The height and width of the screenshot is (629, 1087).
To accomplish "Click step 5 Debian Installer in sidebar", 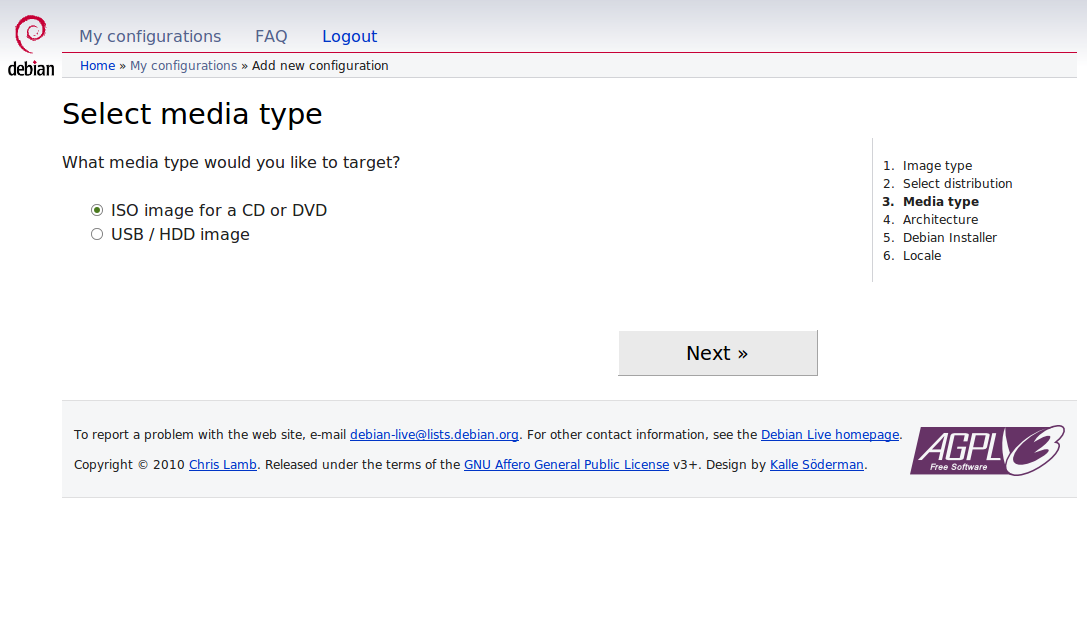I will (950, 238).
